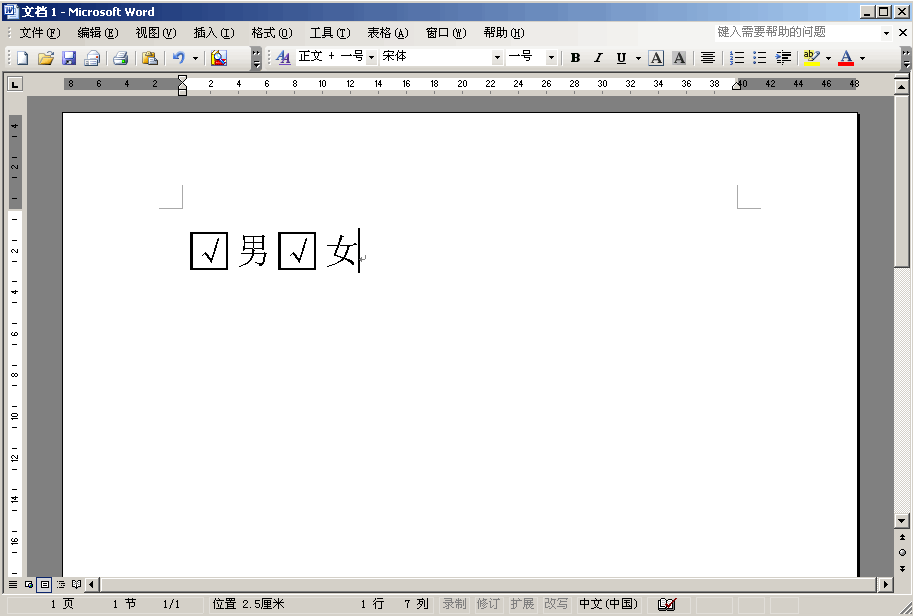Viewport: 913px width, 616px height.
Task: Open help question box dropdown arrow
Action: click(886, 33)
